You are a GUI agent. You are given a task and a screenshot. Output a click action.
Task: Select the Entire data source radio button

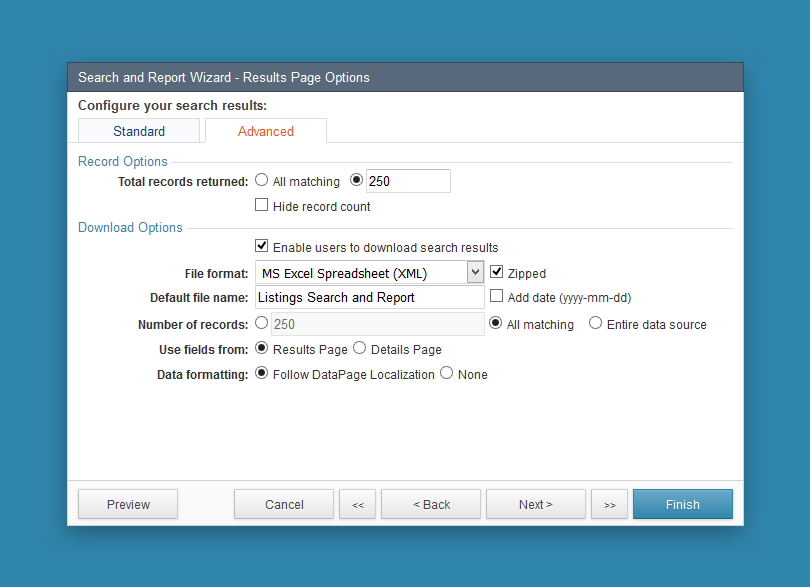point(596,324)
